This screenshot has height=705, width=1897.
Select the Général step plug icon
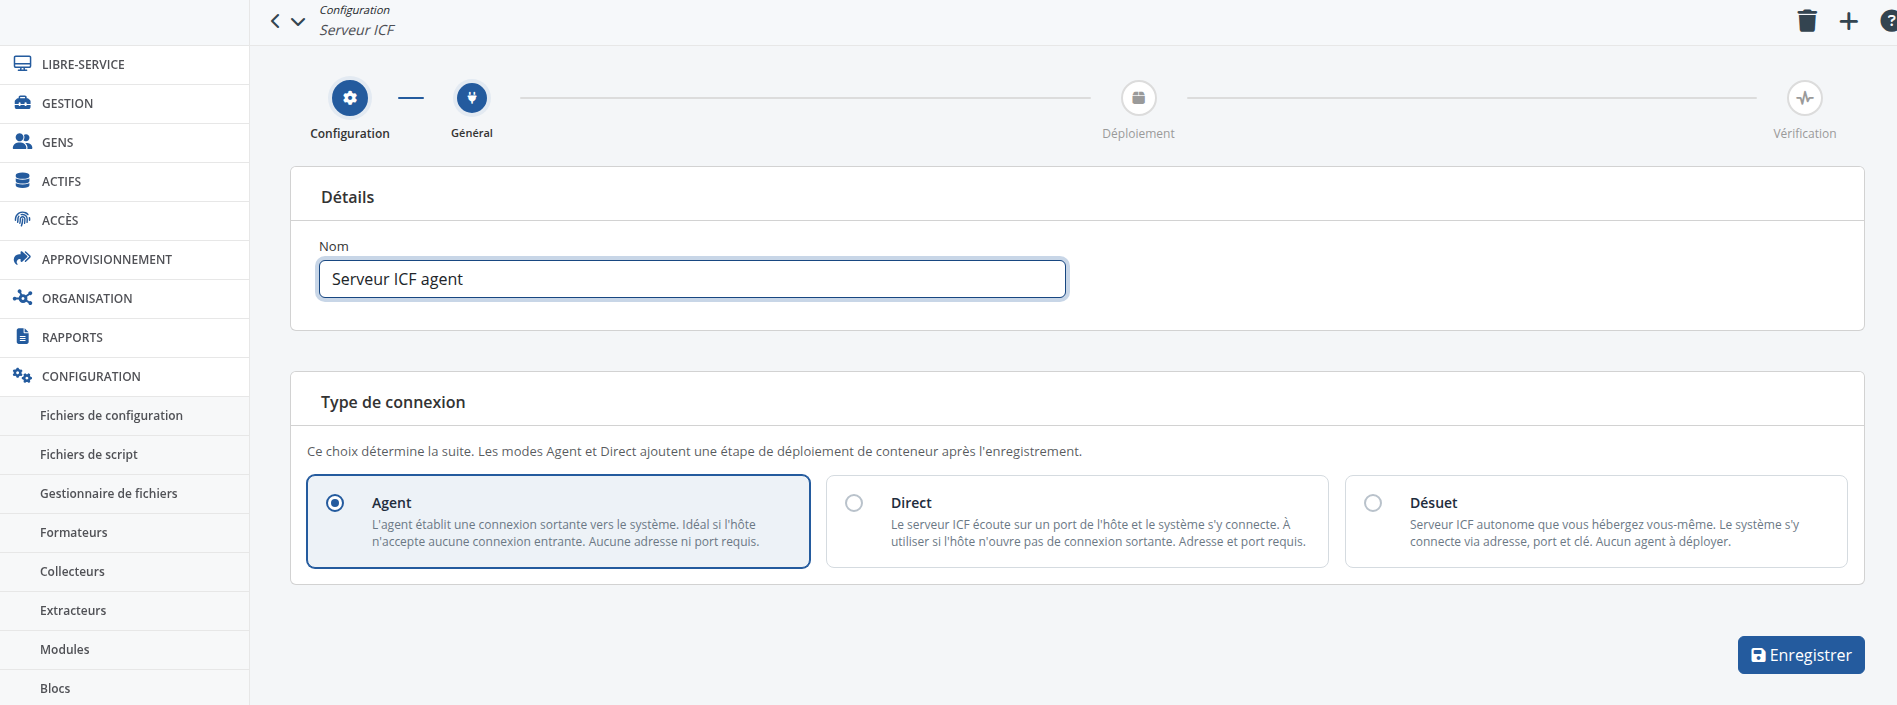coord(472,98)
